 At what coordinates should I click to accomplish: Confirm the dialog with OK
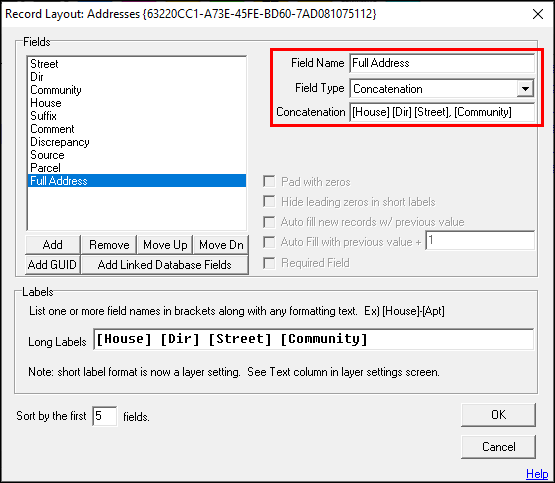[498, 415]
